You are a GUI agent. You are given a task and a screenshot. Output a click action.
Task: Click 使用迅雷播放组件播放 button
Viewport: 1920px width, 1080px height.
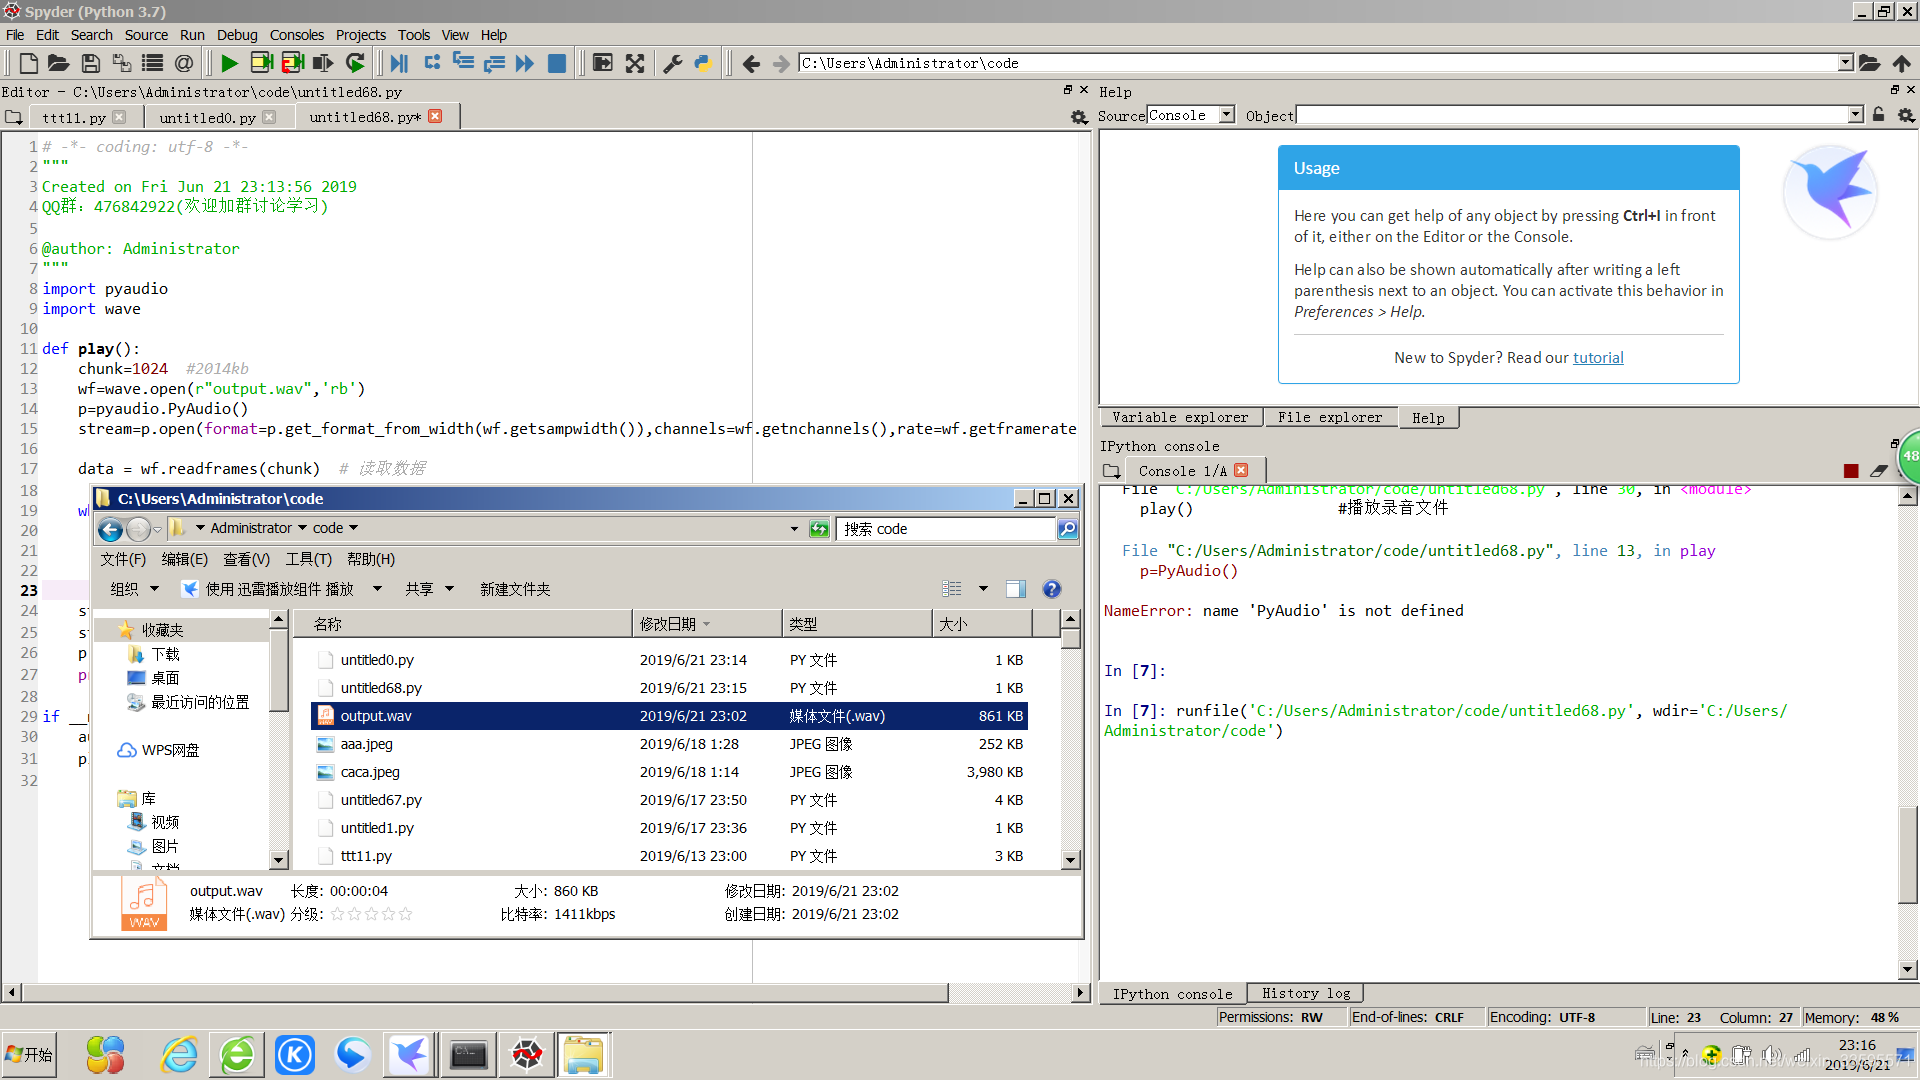pos(268,589)
